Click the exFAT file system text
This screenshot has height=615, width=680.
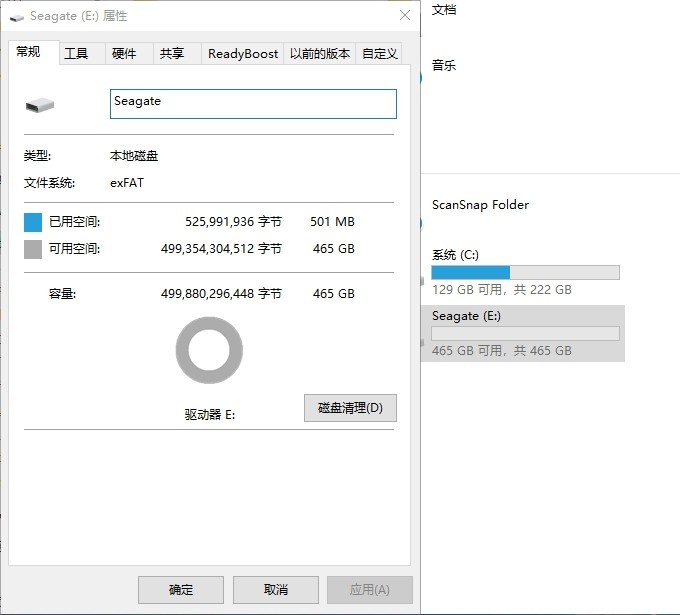click(127, 183)
